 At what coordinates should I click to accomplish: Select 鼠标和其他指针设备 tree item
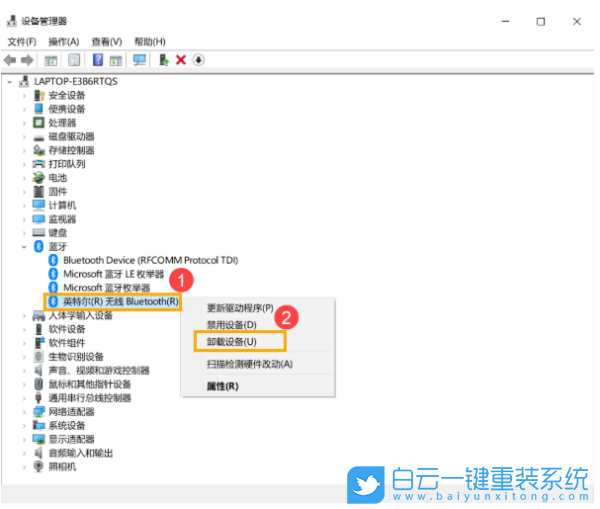tap(90, 385)
